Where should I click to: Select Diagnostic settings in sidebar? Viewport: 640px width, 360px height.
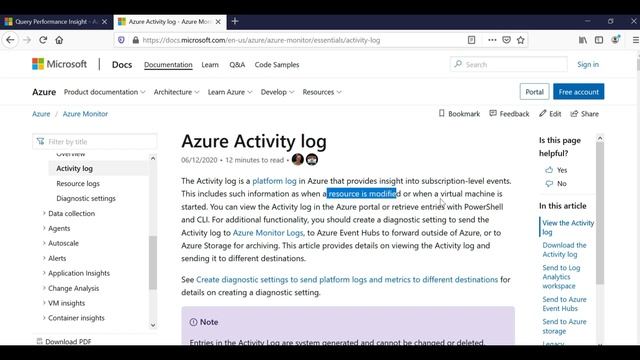click(x=86, y=198)
